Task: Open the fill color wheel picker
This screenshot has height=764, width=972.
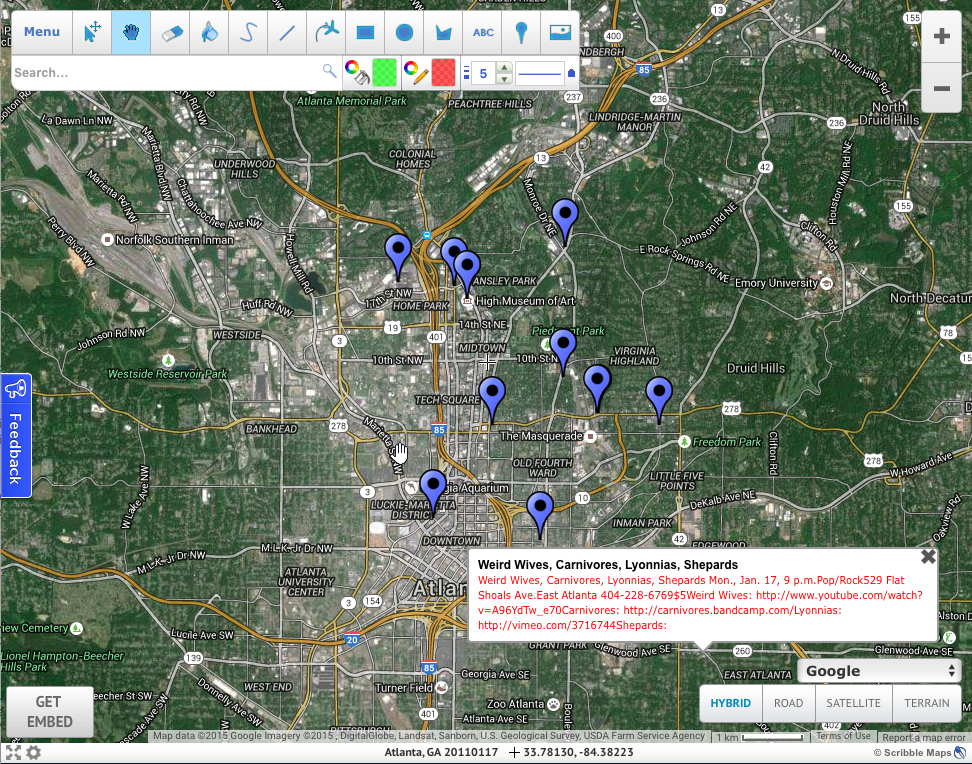Action: (356, 73)
